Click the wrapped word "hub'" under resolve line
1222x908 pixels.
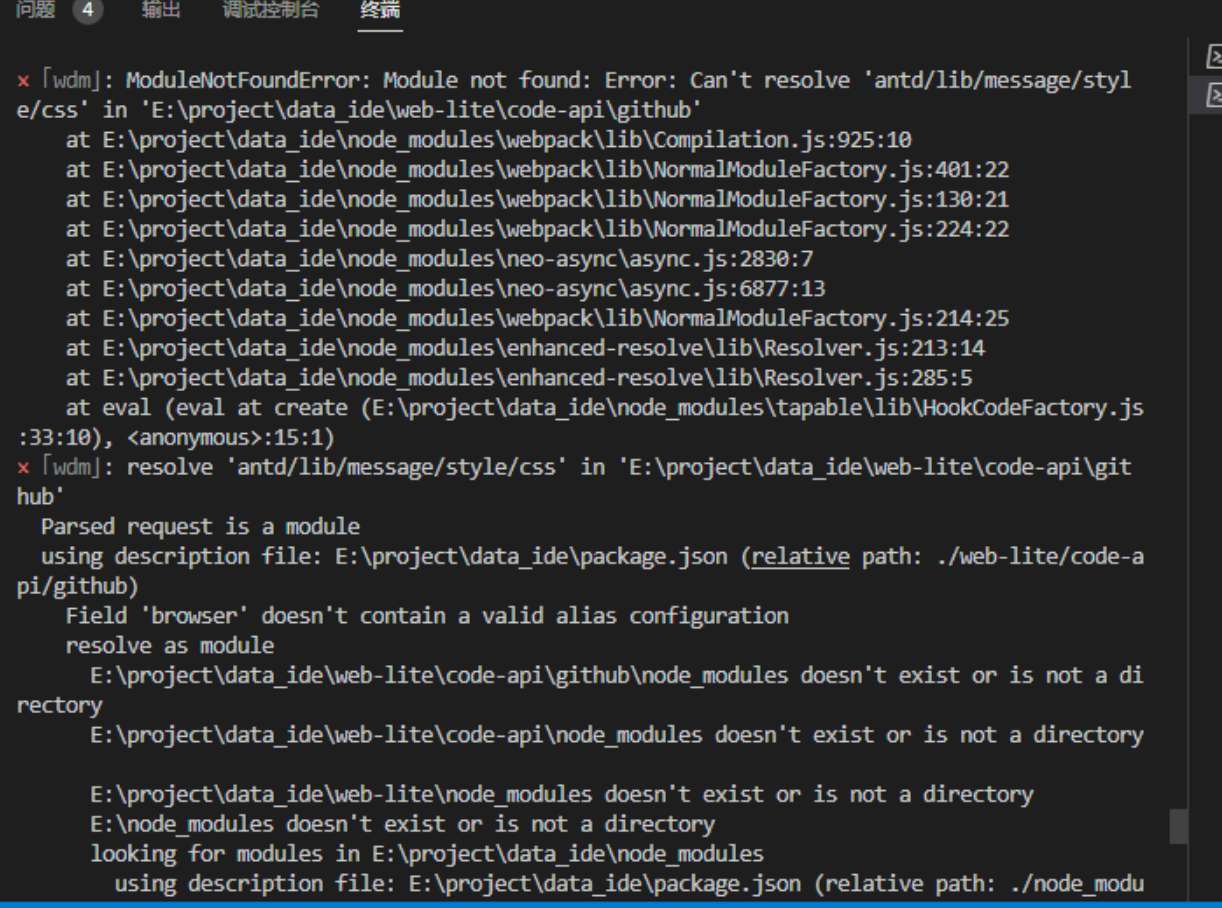(x=41, y=497)
